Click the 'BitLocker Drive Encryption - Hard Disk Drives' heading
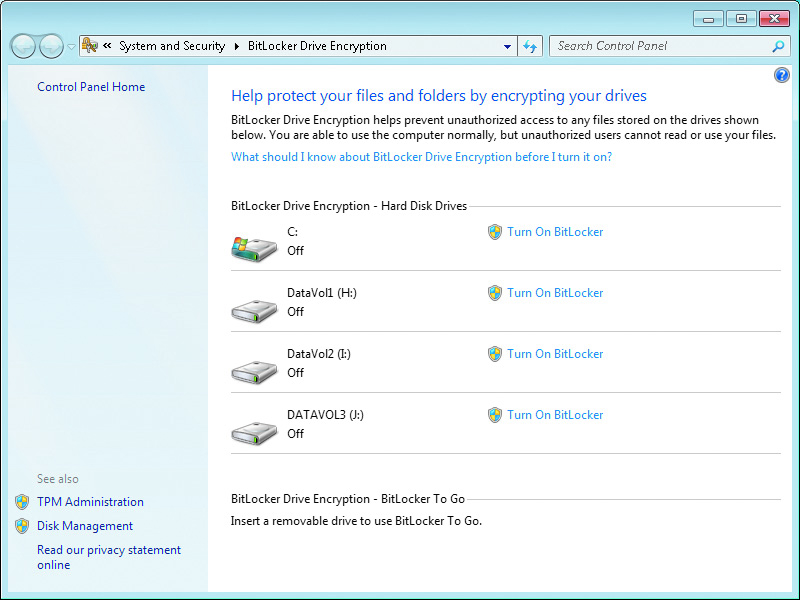The width and height of the screenshot is (800, 600). click(349, 206)
